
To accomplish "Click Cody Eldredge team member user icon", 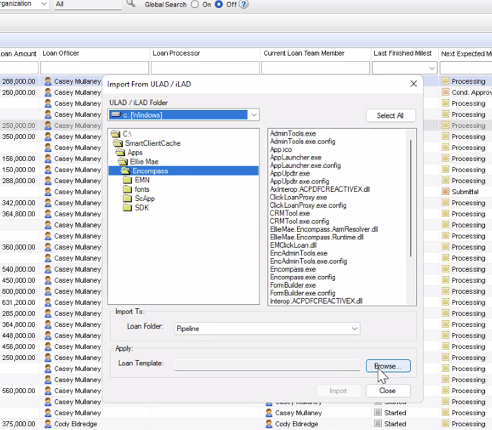I will (269, 424).
